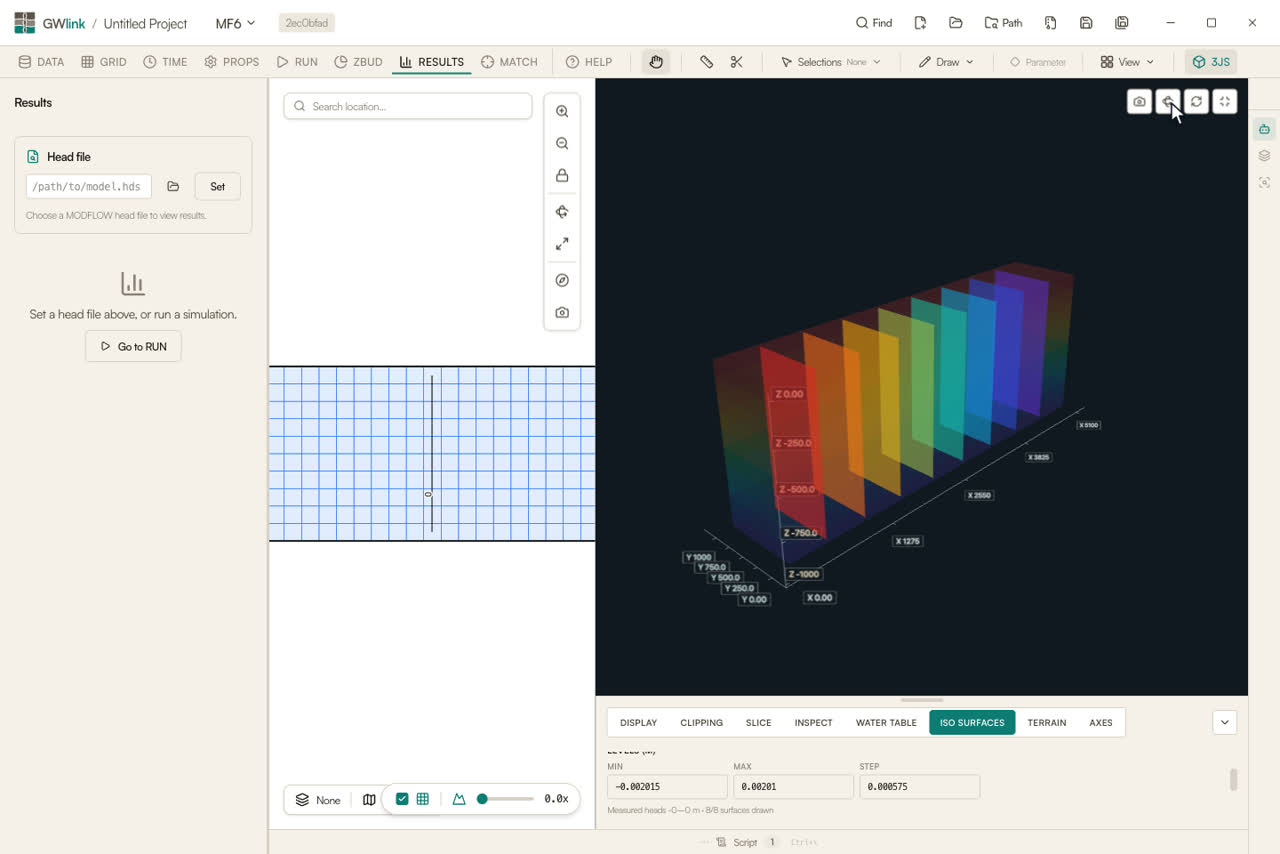Image resolution: width=1280 pixels, height=854 pixels.
Task: Switch to the SLICE tab
Action: (x=758, y=722)
